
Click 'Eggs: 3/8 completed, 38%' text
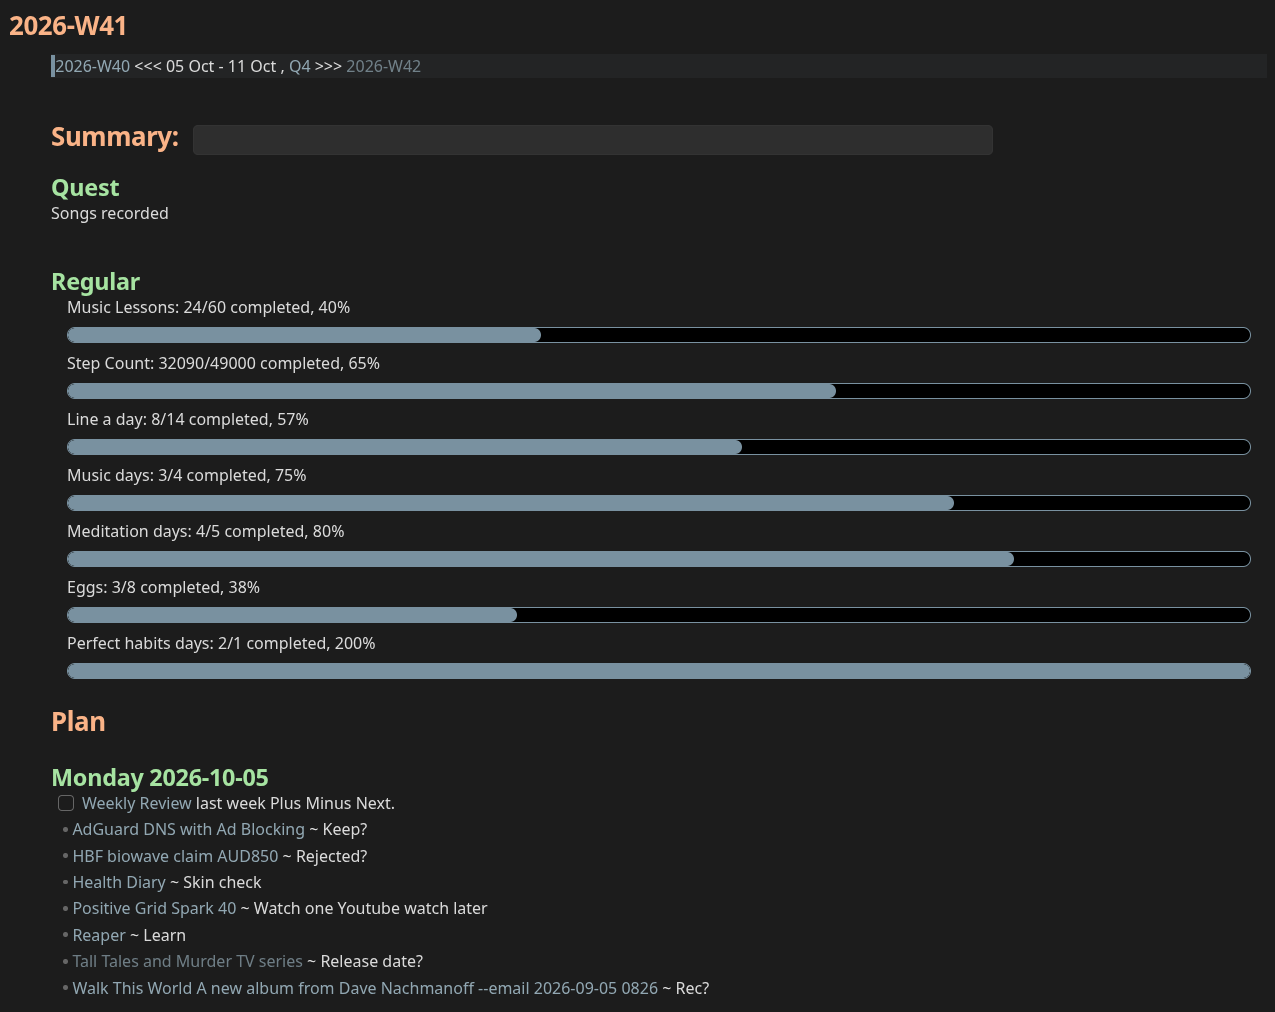(163, 587)
